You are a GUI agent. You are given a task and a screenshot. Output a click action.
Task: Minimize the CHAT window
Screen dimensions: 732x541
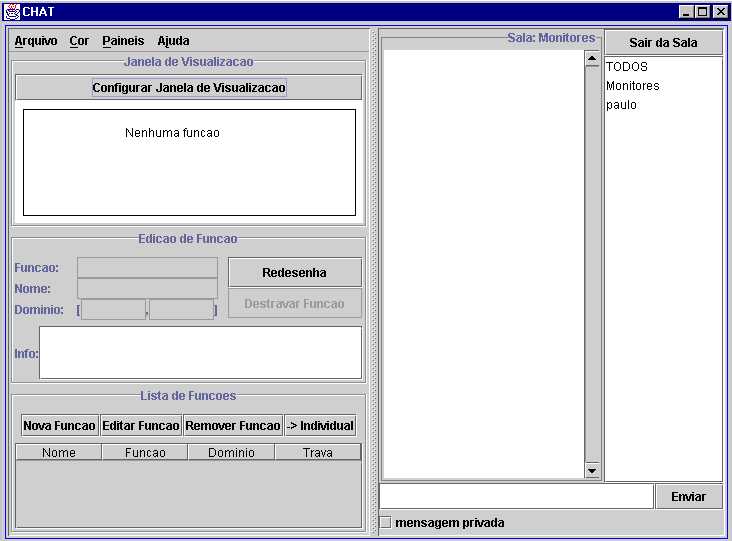click(686, 12)
